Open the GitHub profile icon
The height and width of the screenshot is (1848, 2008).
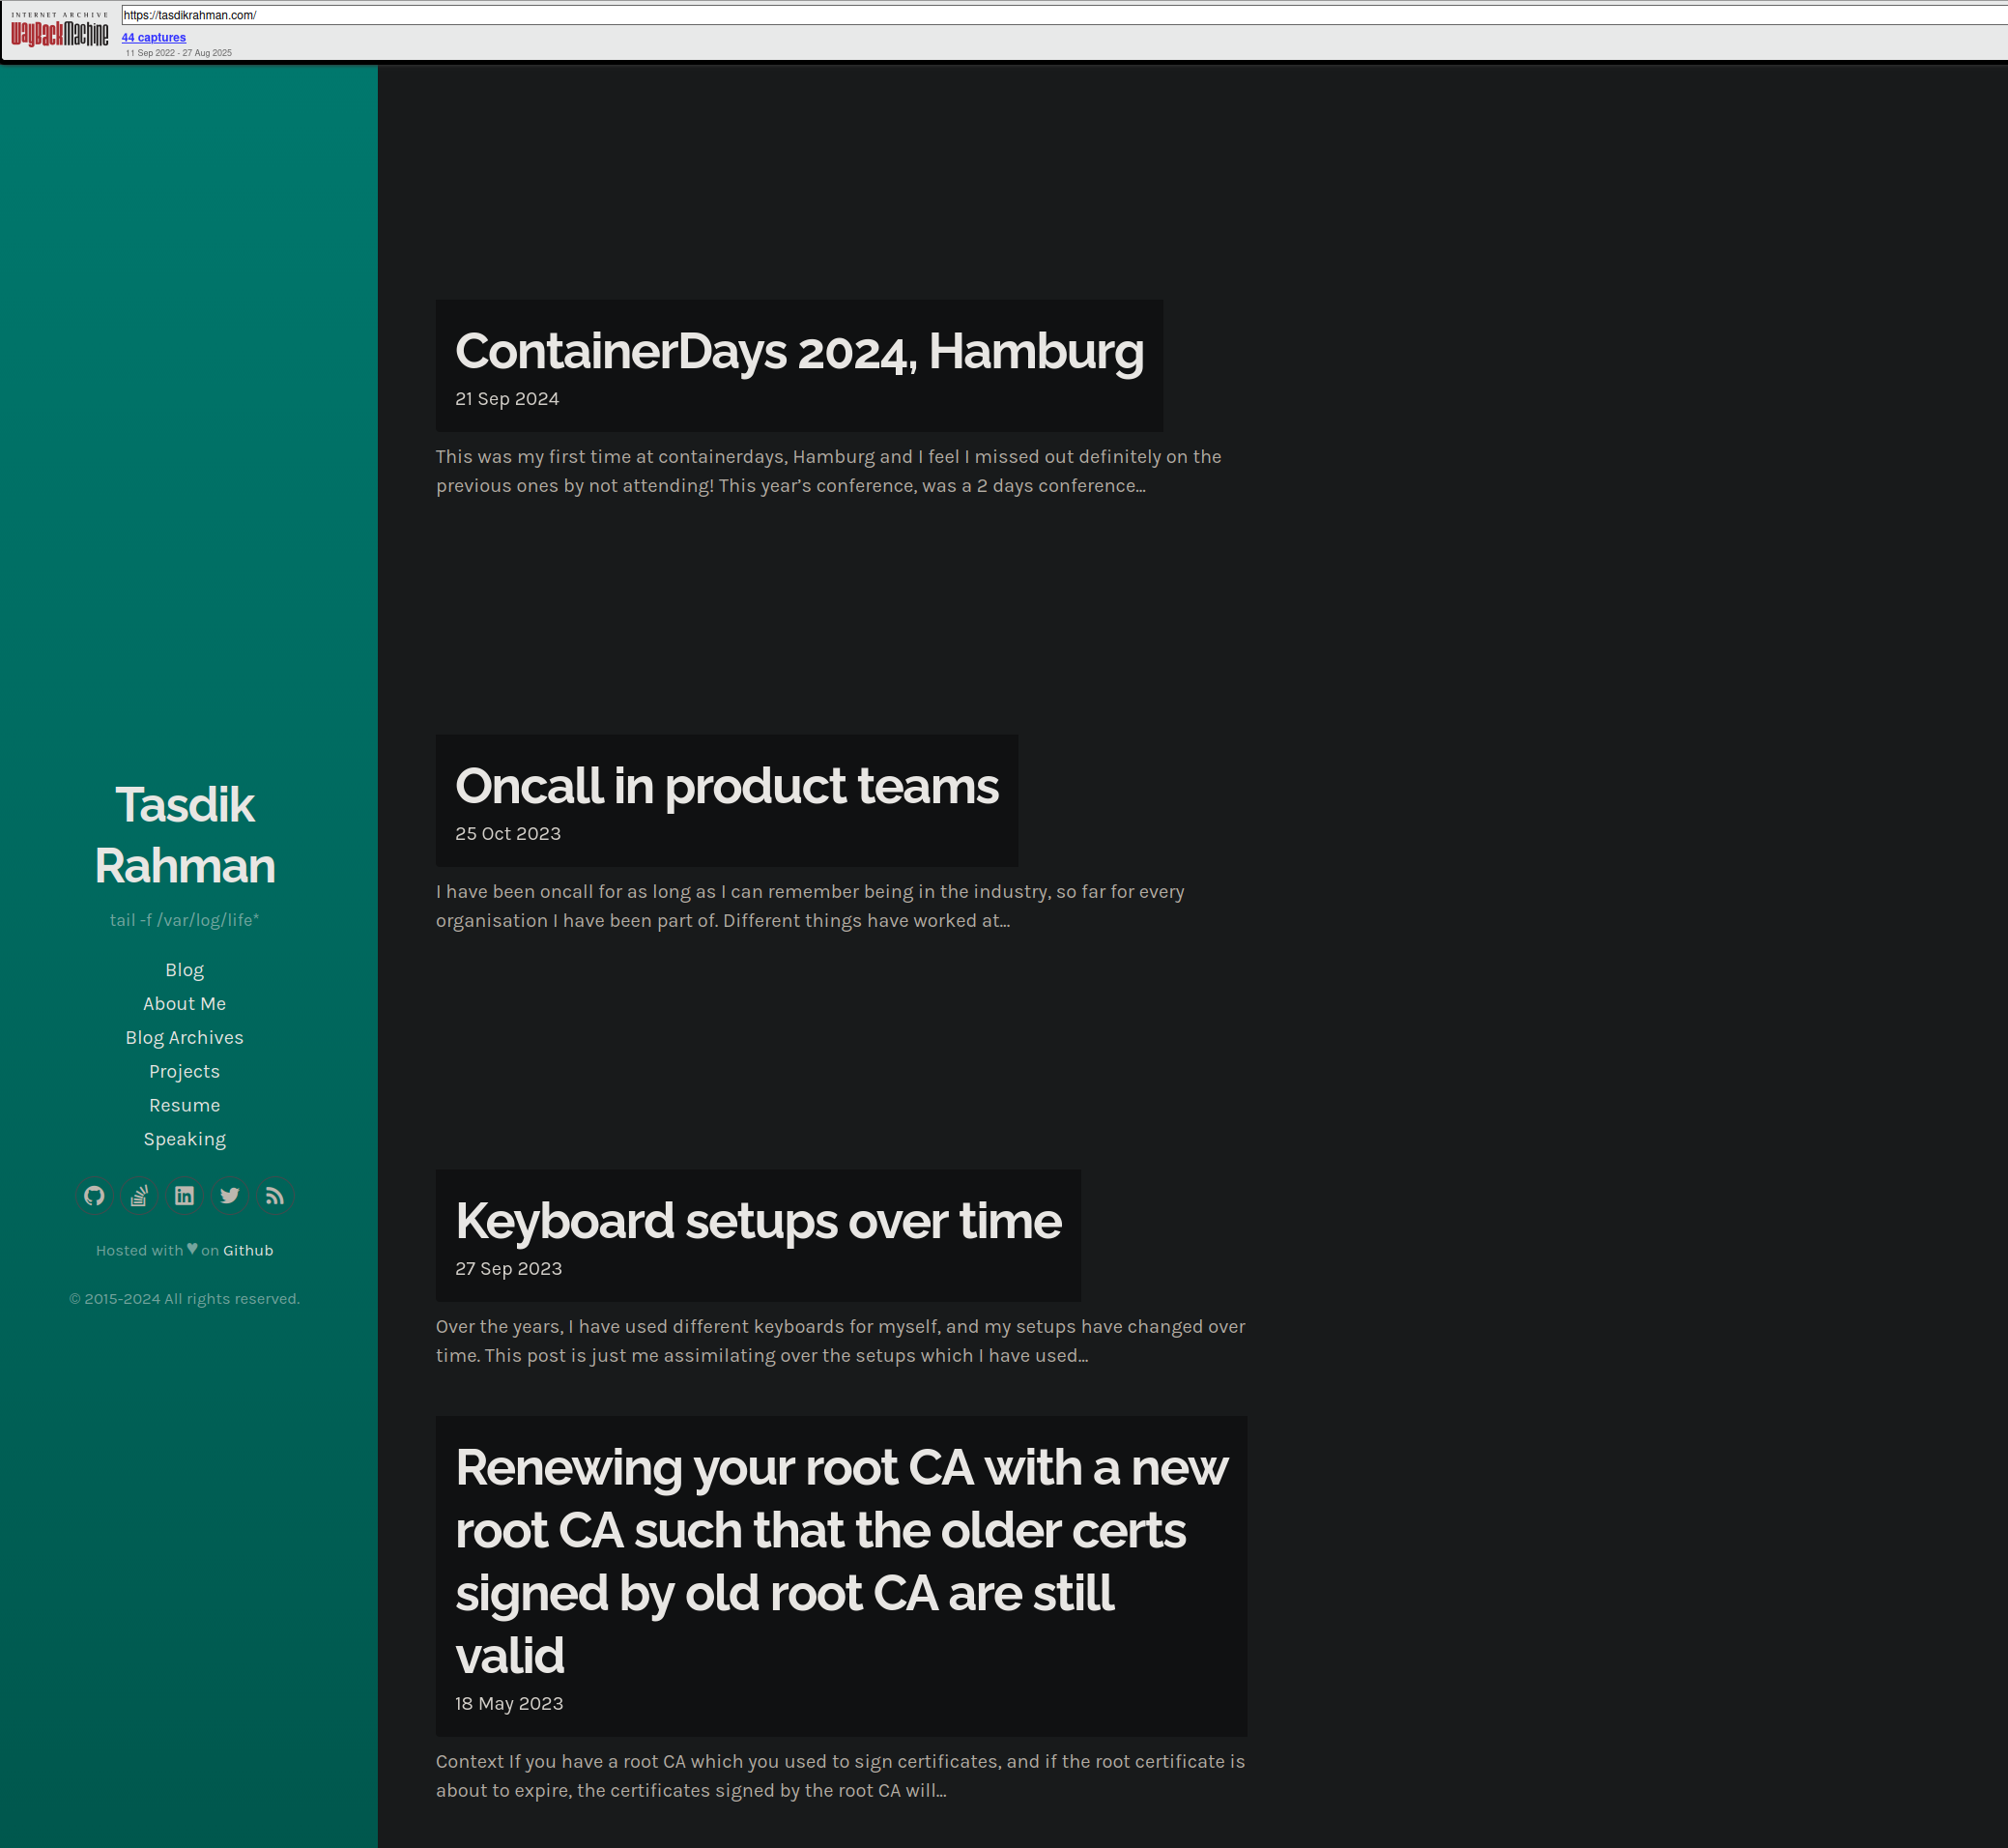tap(94, 1196)
